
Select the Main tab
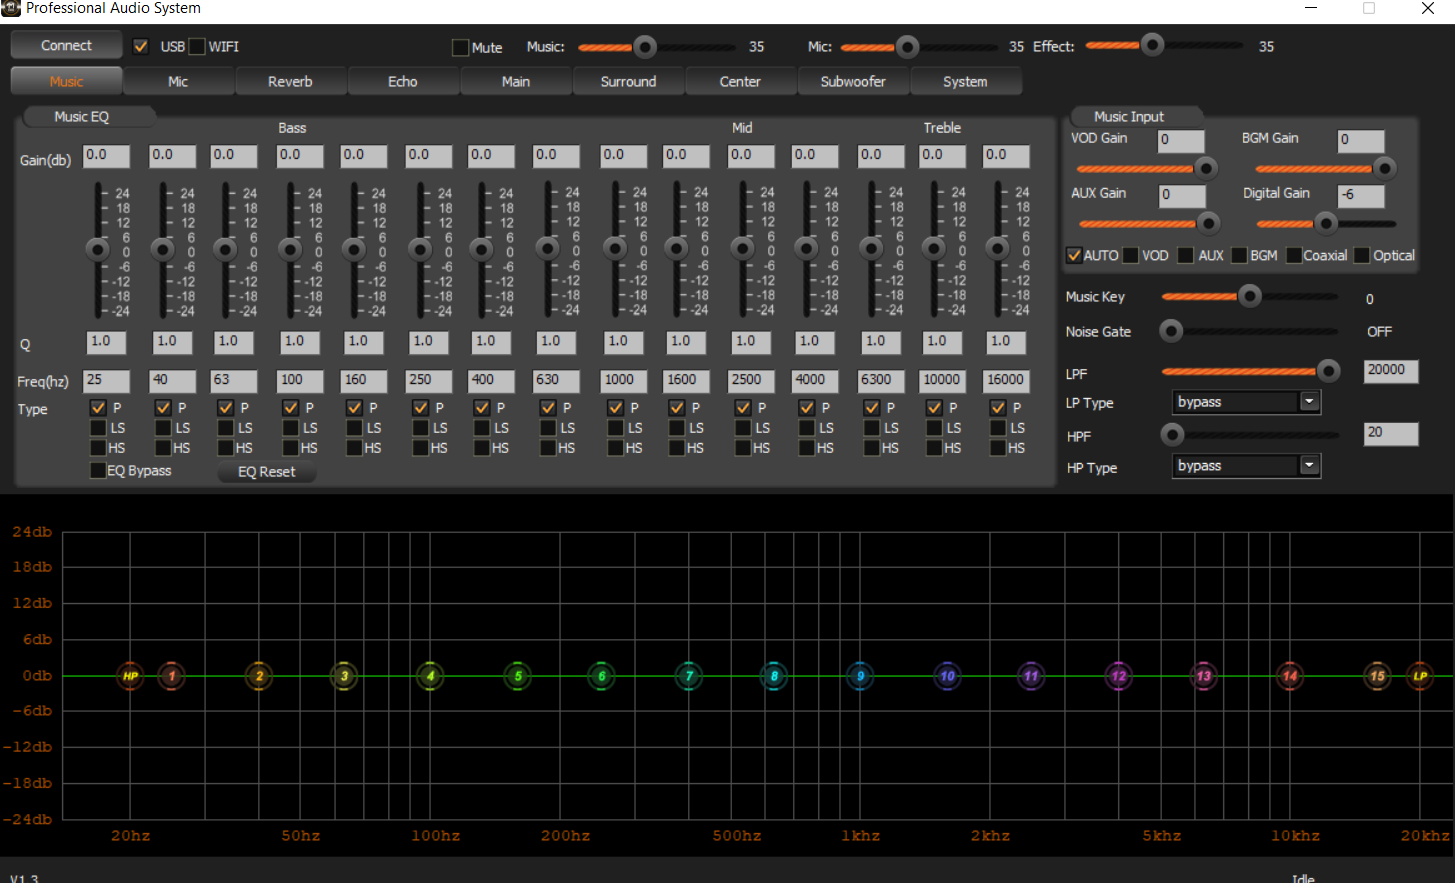[x=516, y=81]
